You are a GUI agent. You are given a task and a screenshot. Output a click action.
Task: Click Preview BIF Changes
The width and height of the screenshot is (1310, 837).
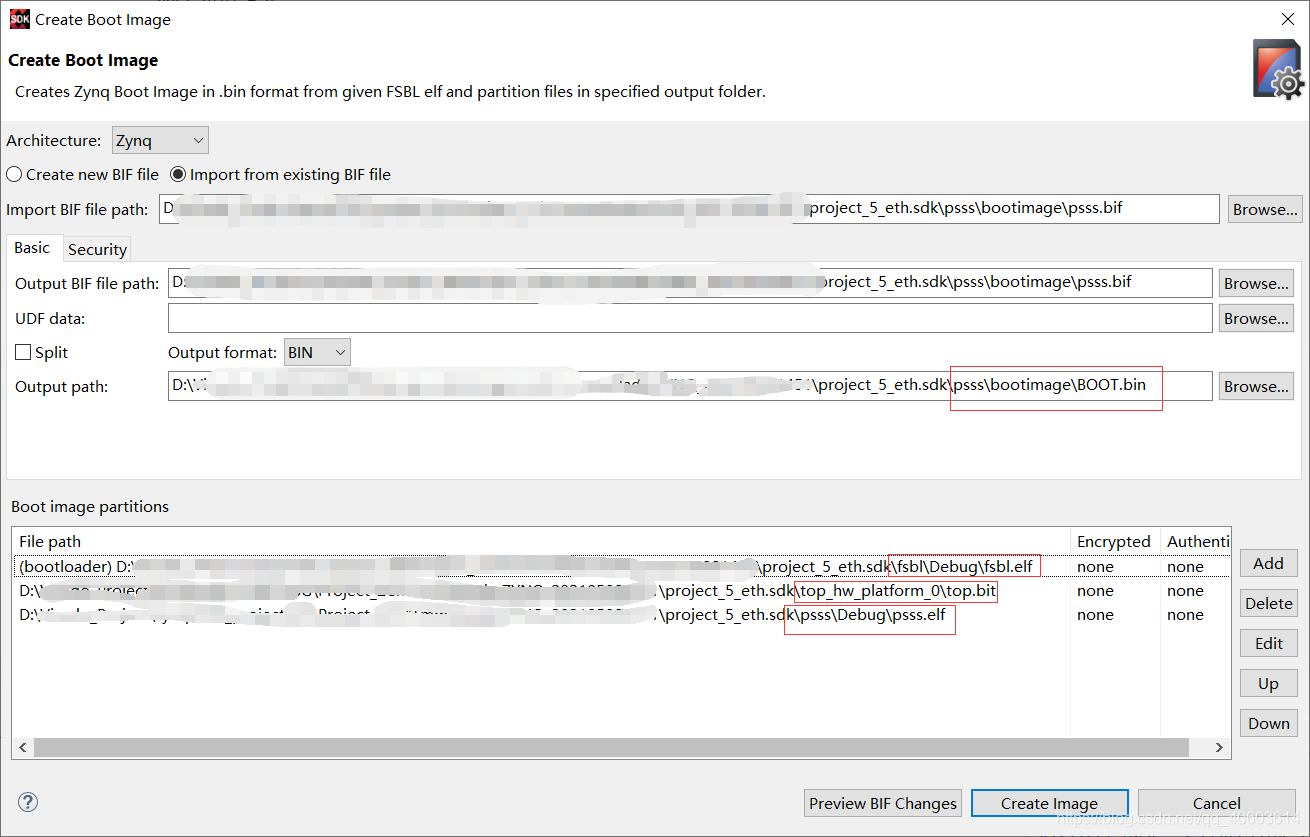(x=882, y=803)
